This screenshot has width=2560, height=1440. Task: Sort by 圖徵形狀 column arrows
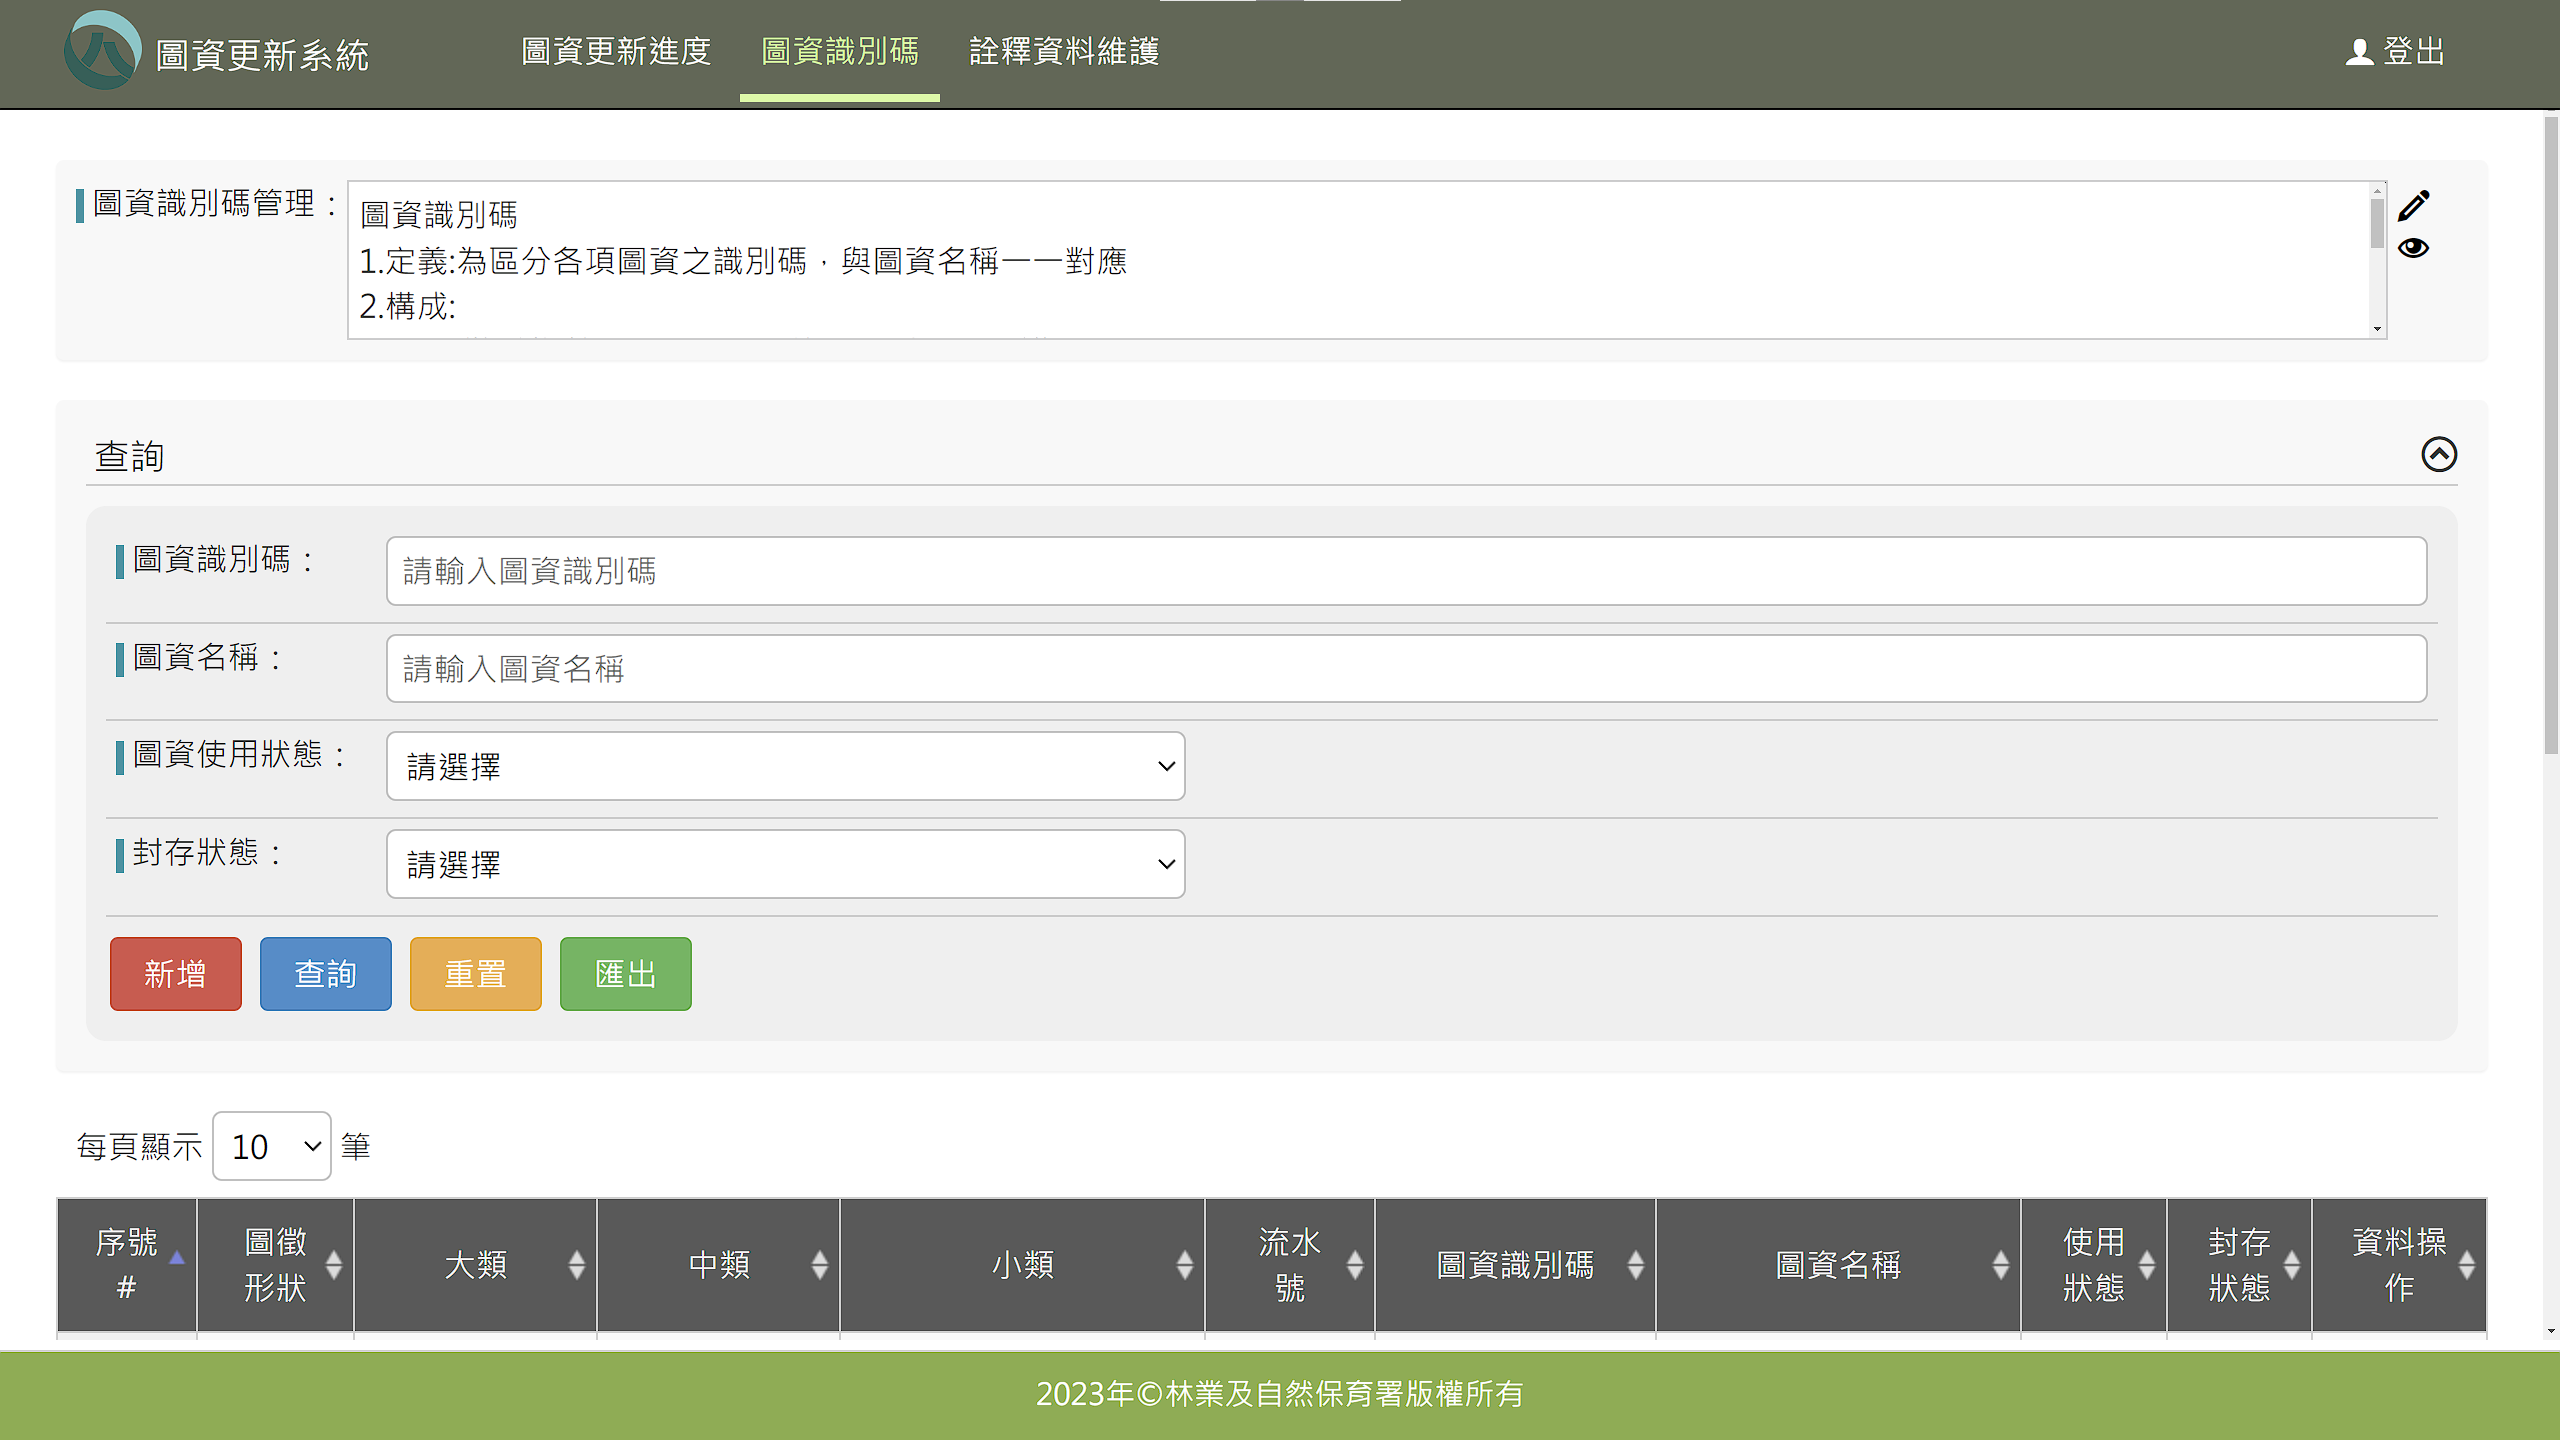(x=334, y=1264)
